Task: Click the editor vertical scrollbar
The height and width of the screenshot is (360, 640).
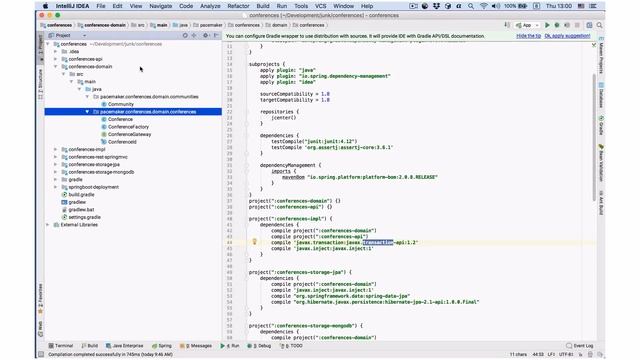Action: (595, 137)
